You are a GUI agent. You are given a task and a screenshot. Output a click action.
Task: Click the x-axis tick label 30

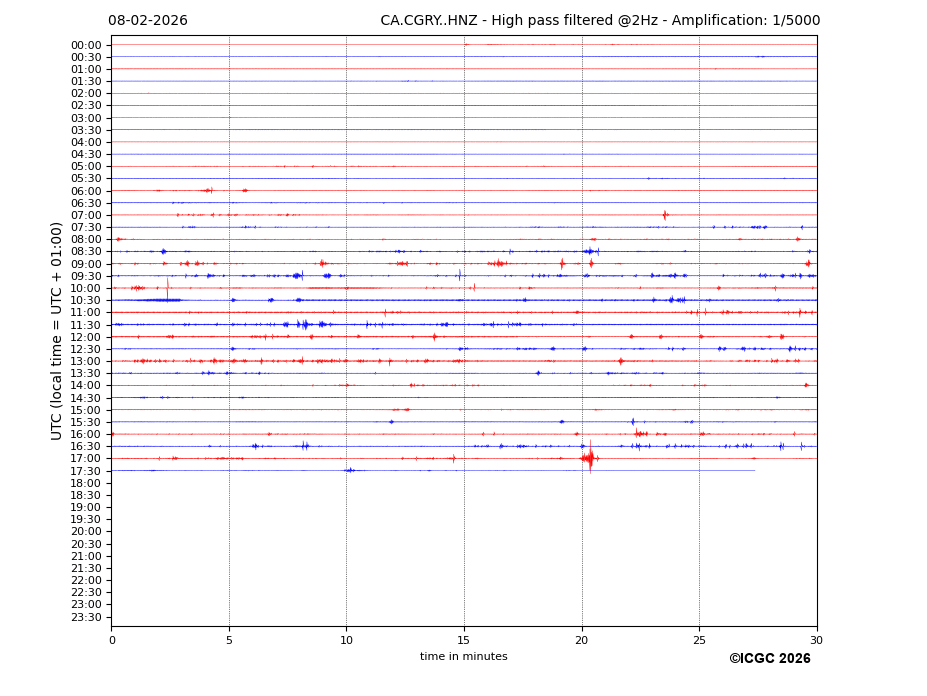(816, 640)
